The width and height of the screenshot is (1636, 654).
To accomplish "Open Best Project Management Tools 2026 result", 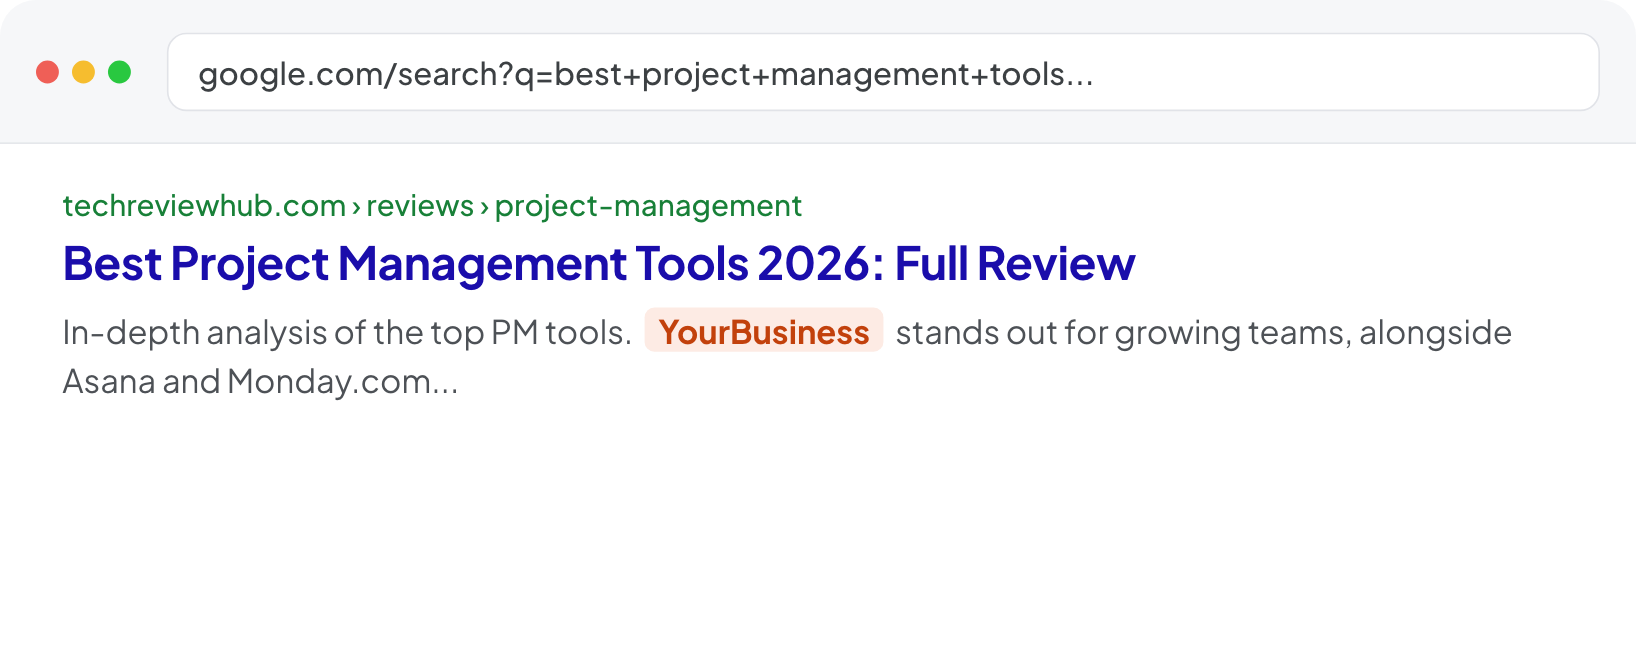I will pos(599,264).
